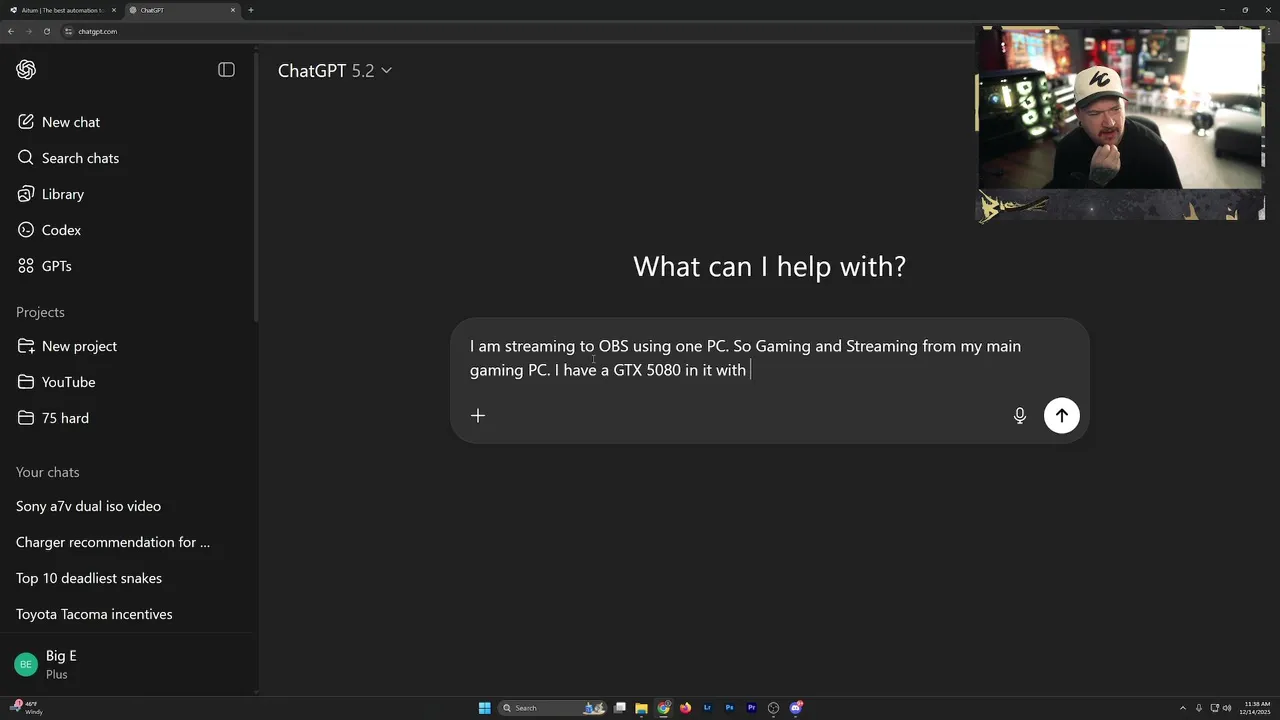Image resolution: width=1280 pixels, height=720 pixels.
Task: Show hidden system tray icons
Action: 1183,708
